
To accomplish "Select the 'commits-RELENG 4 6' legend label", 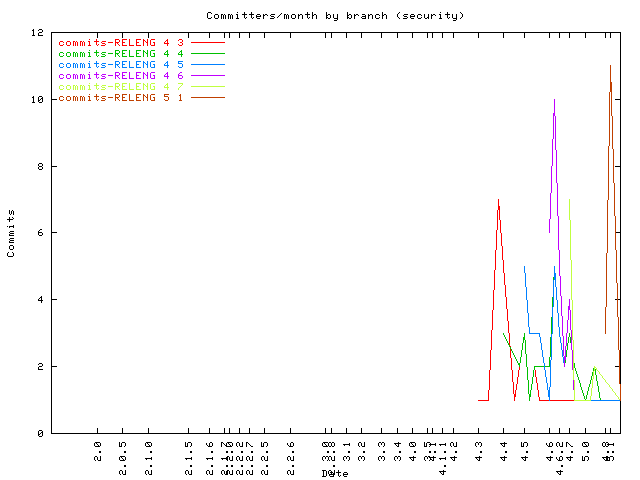I will (121, 76).
